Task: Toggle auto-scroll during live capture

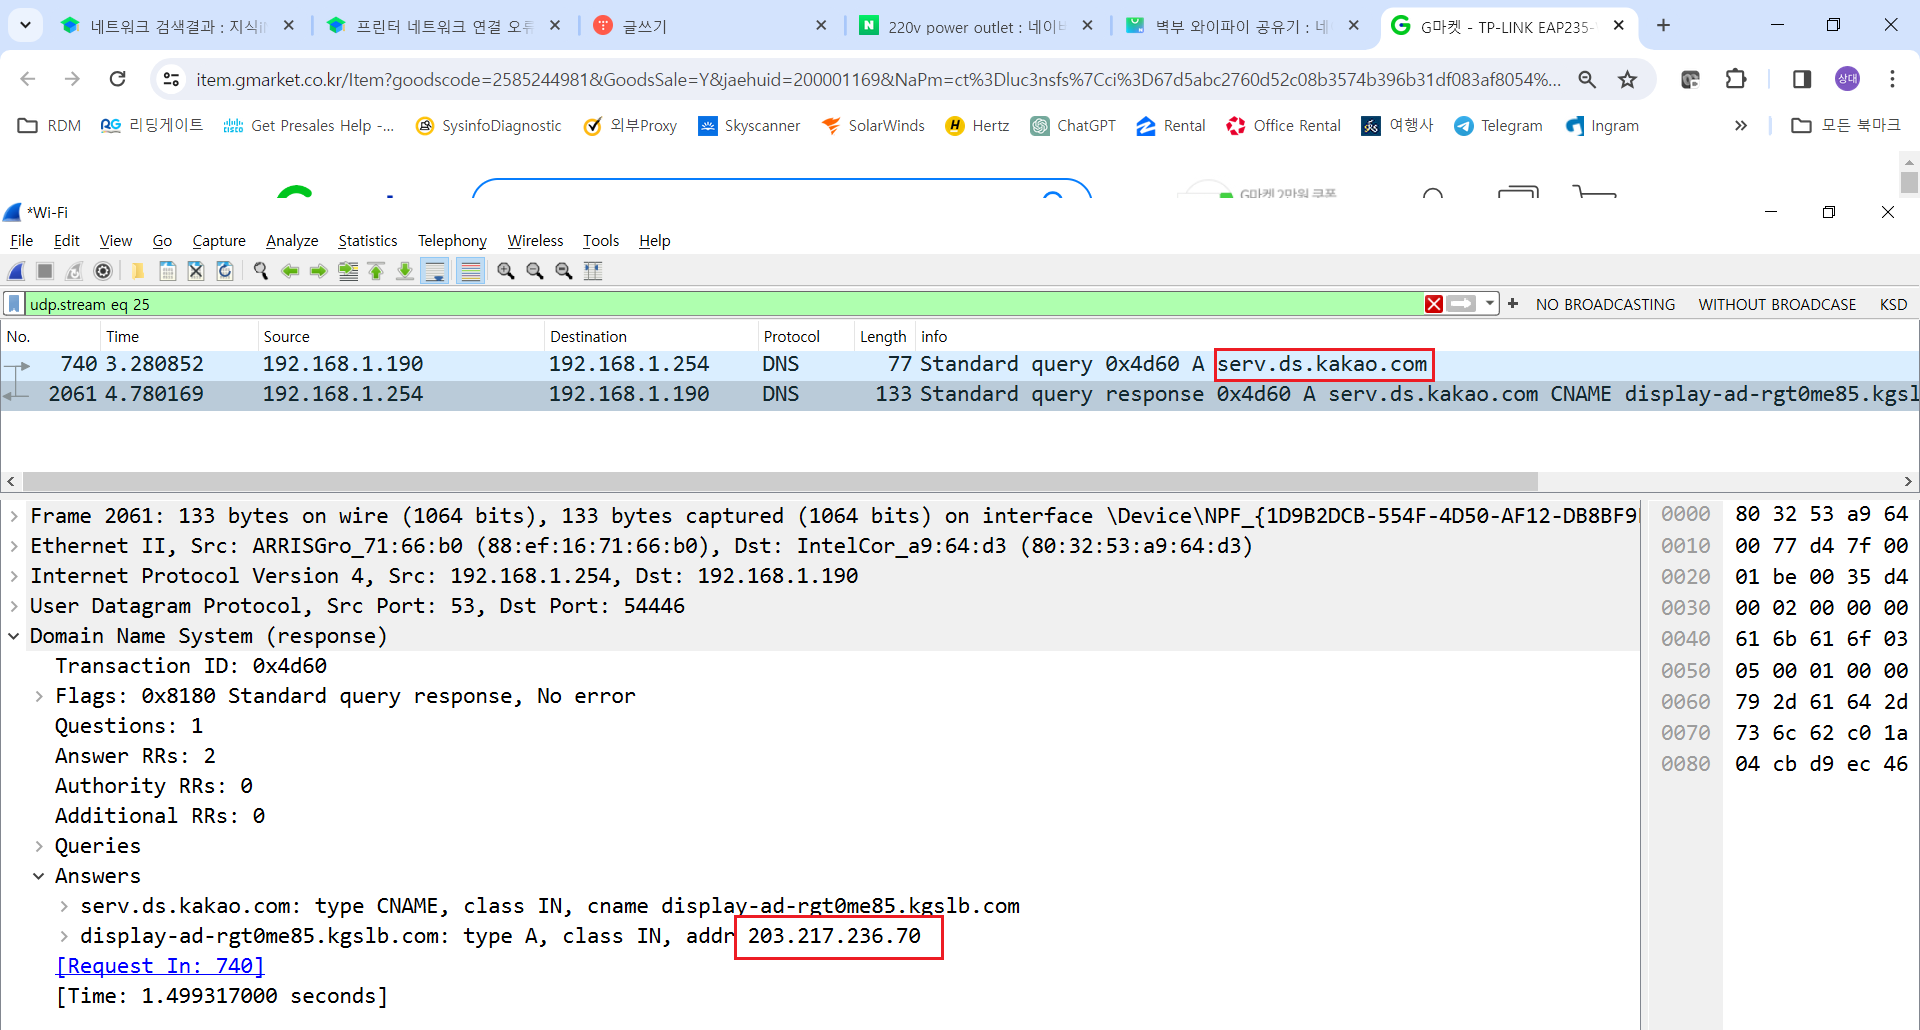Action: coord(435,271)
